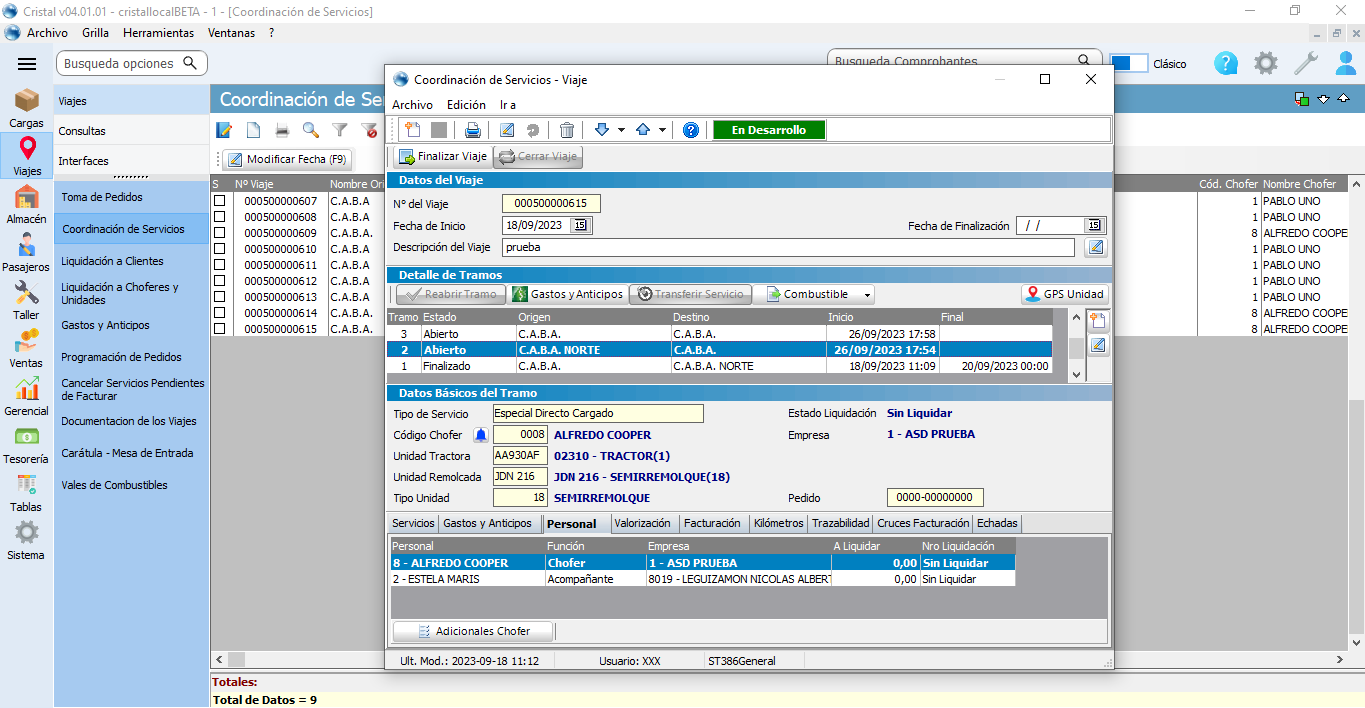This screenshot has height=708, width=1365.
Task: Check the box for trip 000500000607
Action: (x=220, y=201)
